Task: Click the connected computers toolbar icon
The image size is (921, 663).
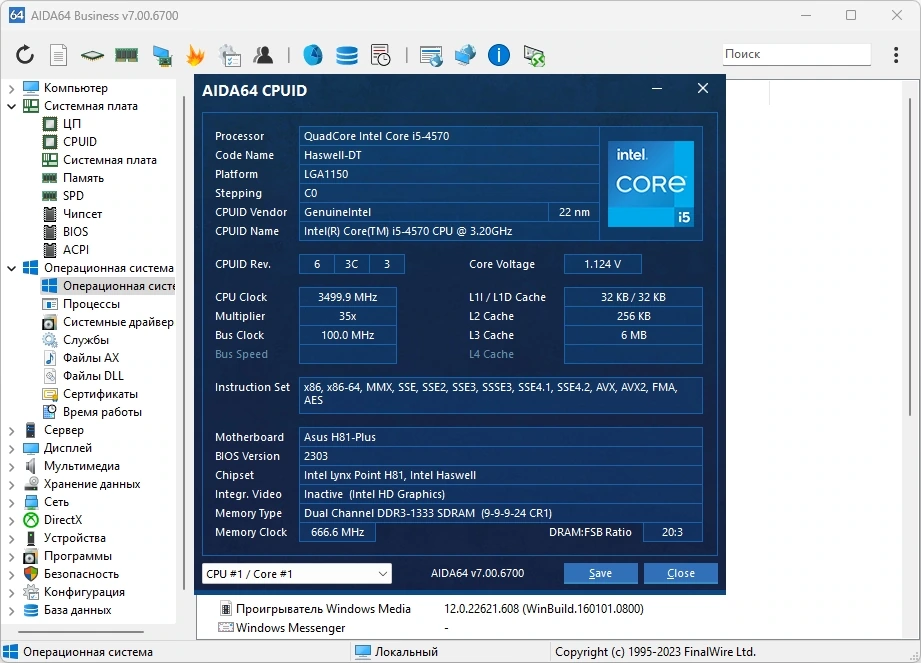Action: 465,55
